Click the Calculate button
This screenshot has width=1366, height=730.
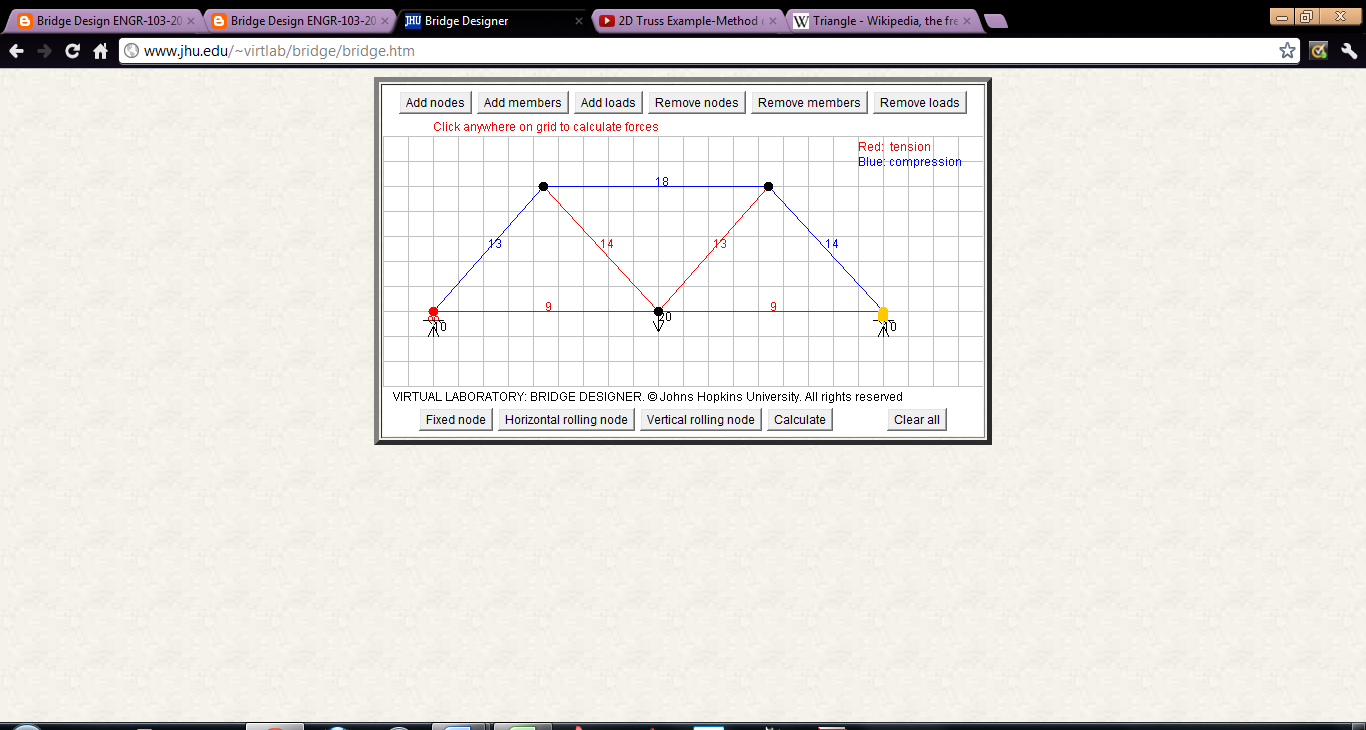(800, 420)
